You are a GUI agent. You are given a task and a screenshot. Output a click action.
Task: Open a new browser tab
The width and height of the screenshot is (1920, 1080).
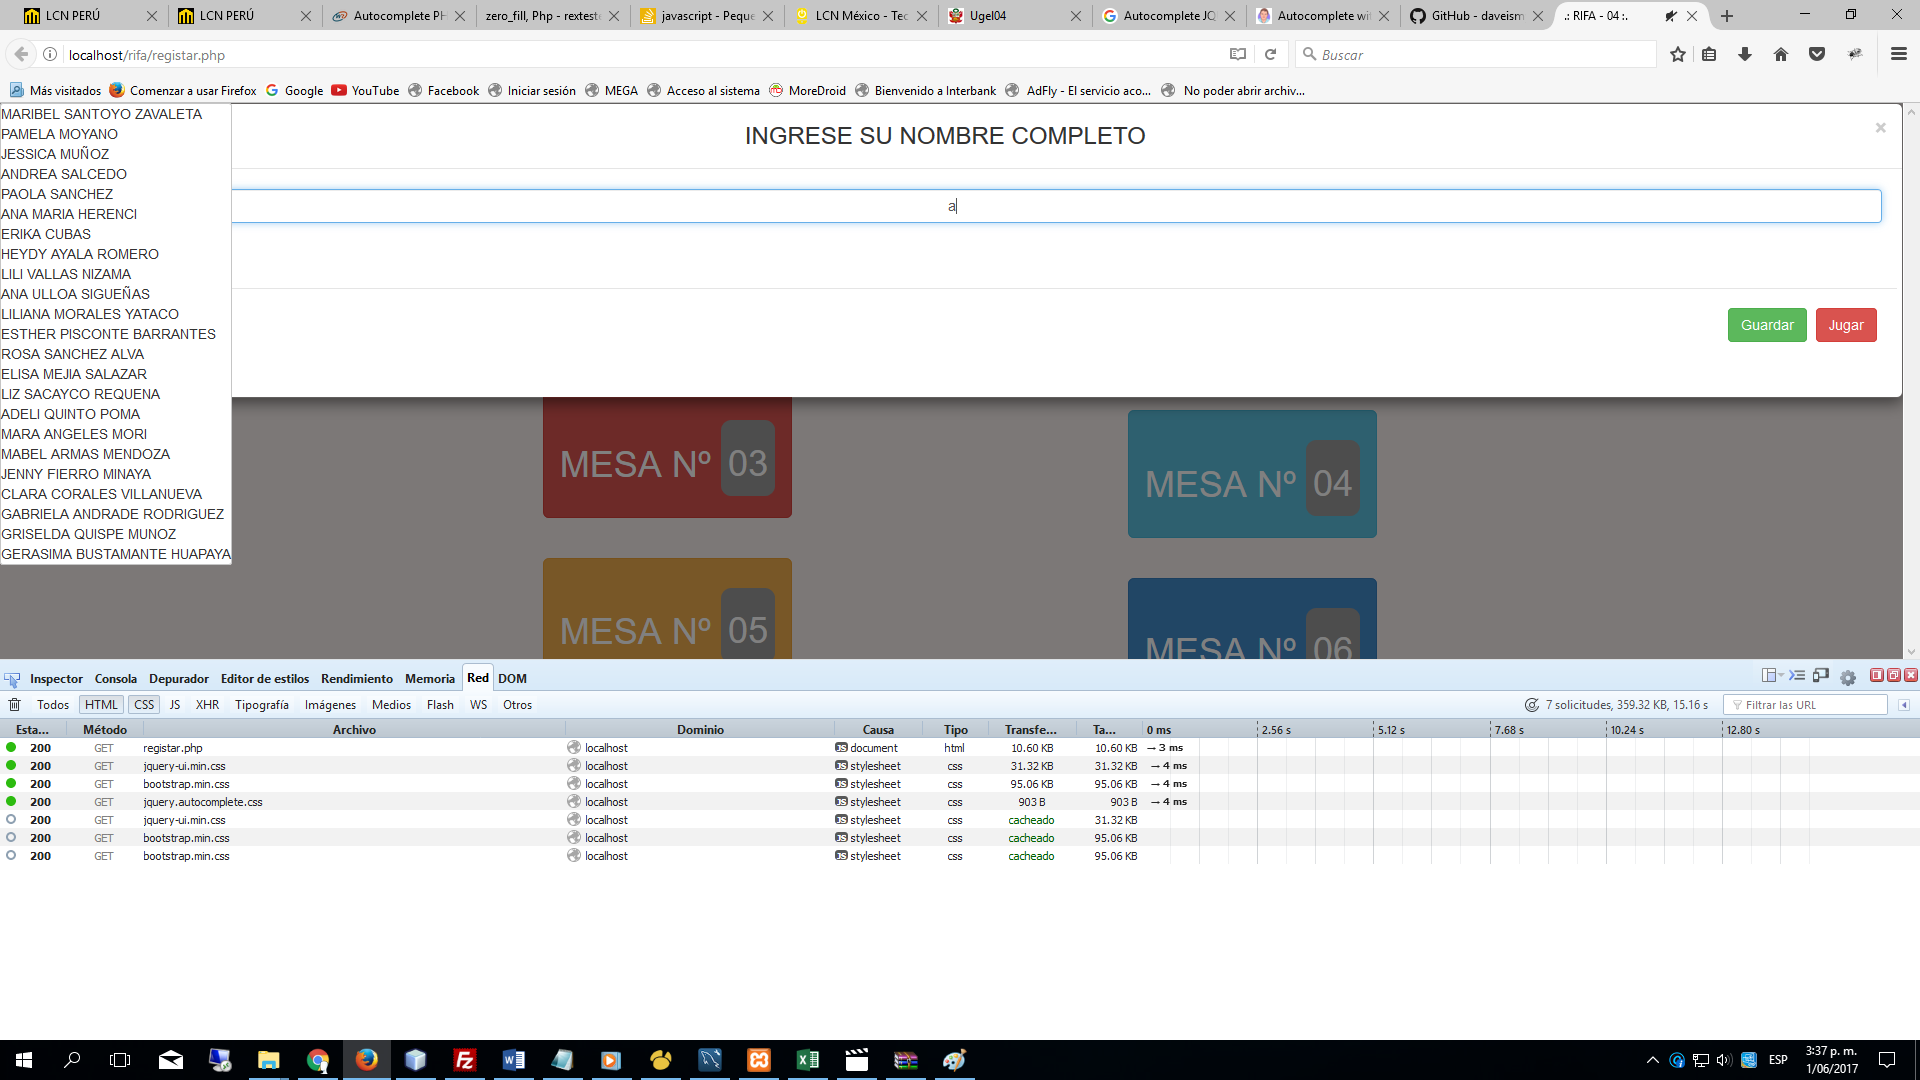[x=1727, y=16]
